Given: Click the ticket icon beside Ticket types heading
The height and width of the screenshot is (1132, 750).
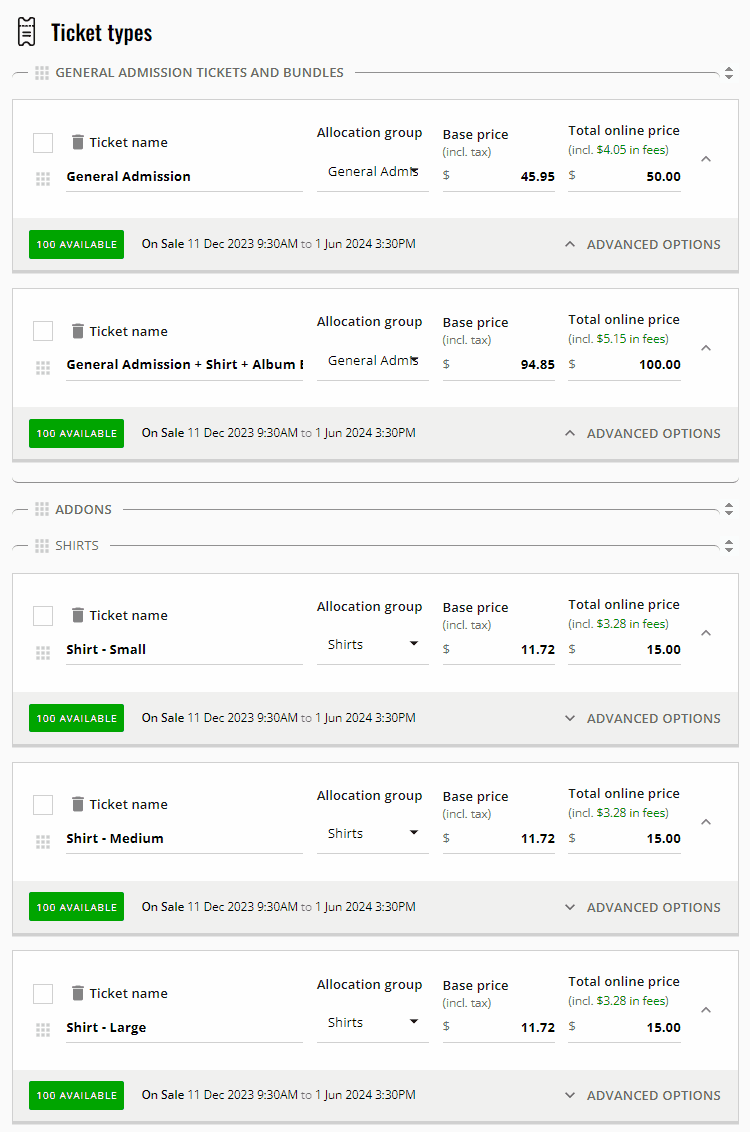Looking at the screenshot, I should [x=27, y=31].
